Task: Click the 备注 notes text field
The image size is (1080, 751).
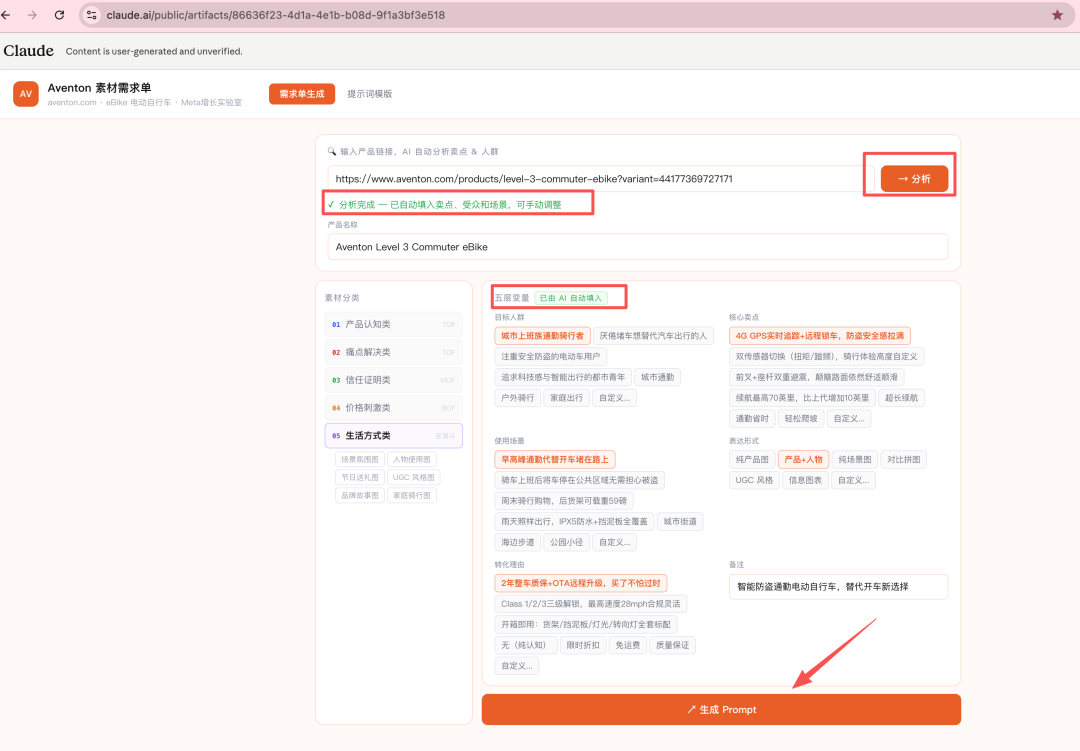Action: (838, 587)
